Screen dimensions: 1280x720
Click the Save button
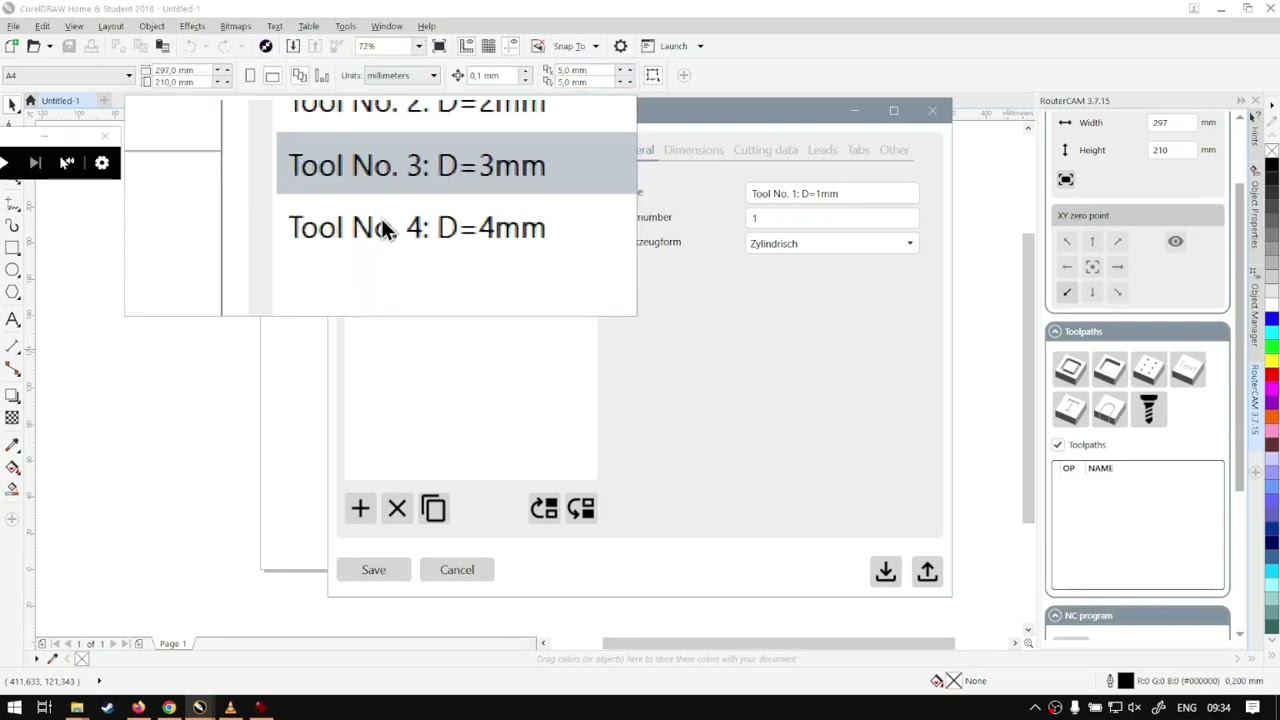click(373, 570)
